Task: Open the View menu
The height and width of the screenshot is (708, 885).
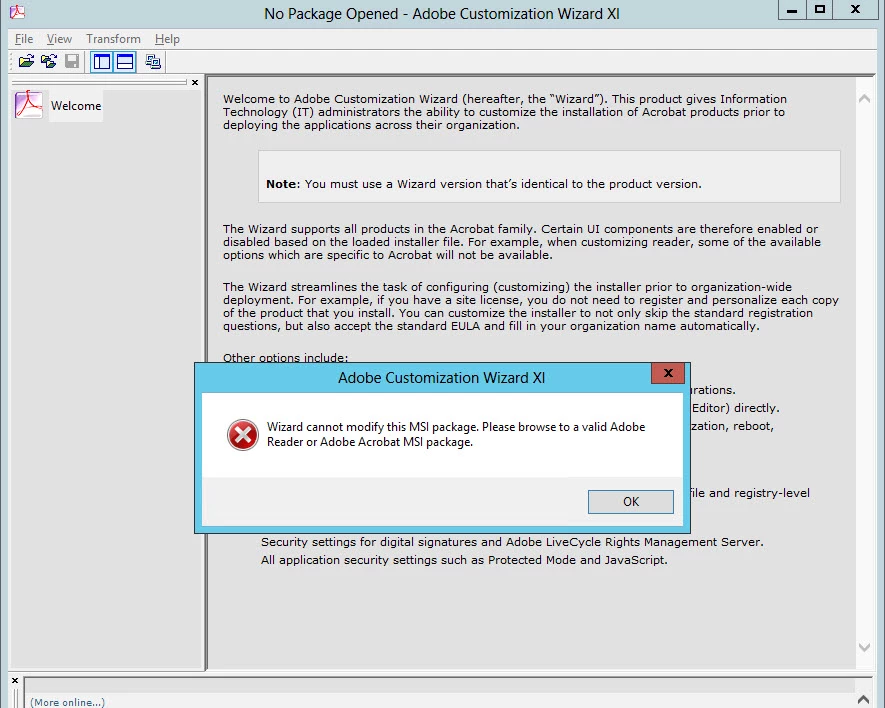Action: (x=59, y=39)
